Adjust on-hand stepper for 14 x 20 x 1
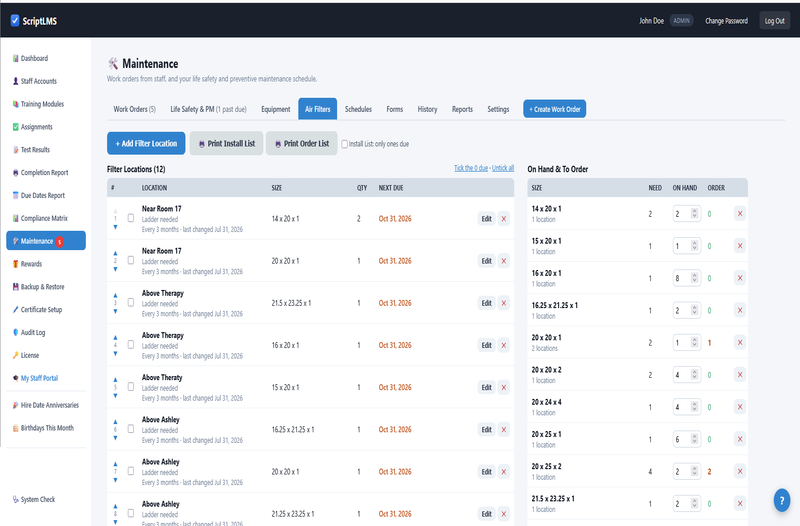Image resolution: width=800 pixels, height=526 pixels. [x=694, y=214]
